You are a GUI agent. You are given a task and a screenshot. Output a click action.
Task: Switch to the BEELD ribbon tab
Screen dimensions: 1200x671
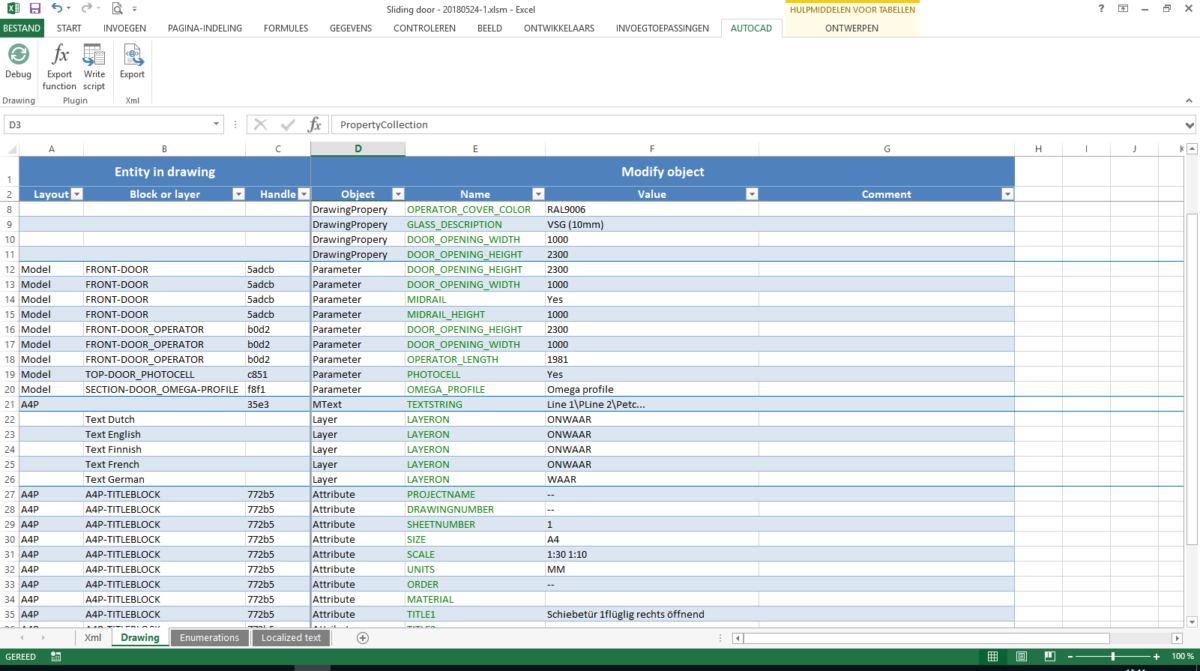tap(489, 28)
